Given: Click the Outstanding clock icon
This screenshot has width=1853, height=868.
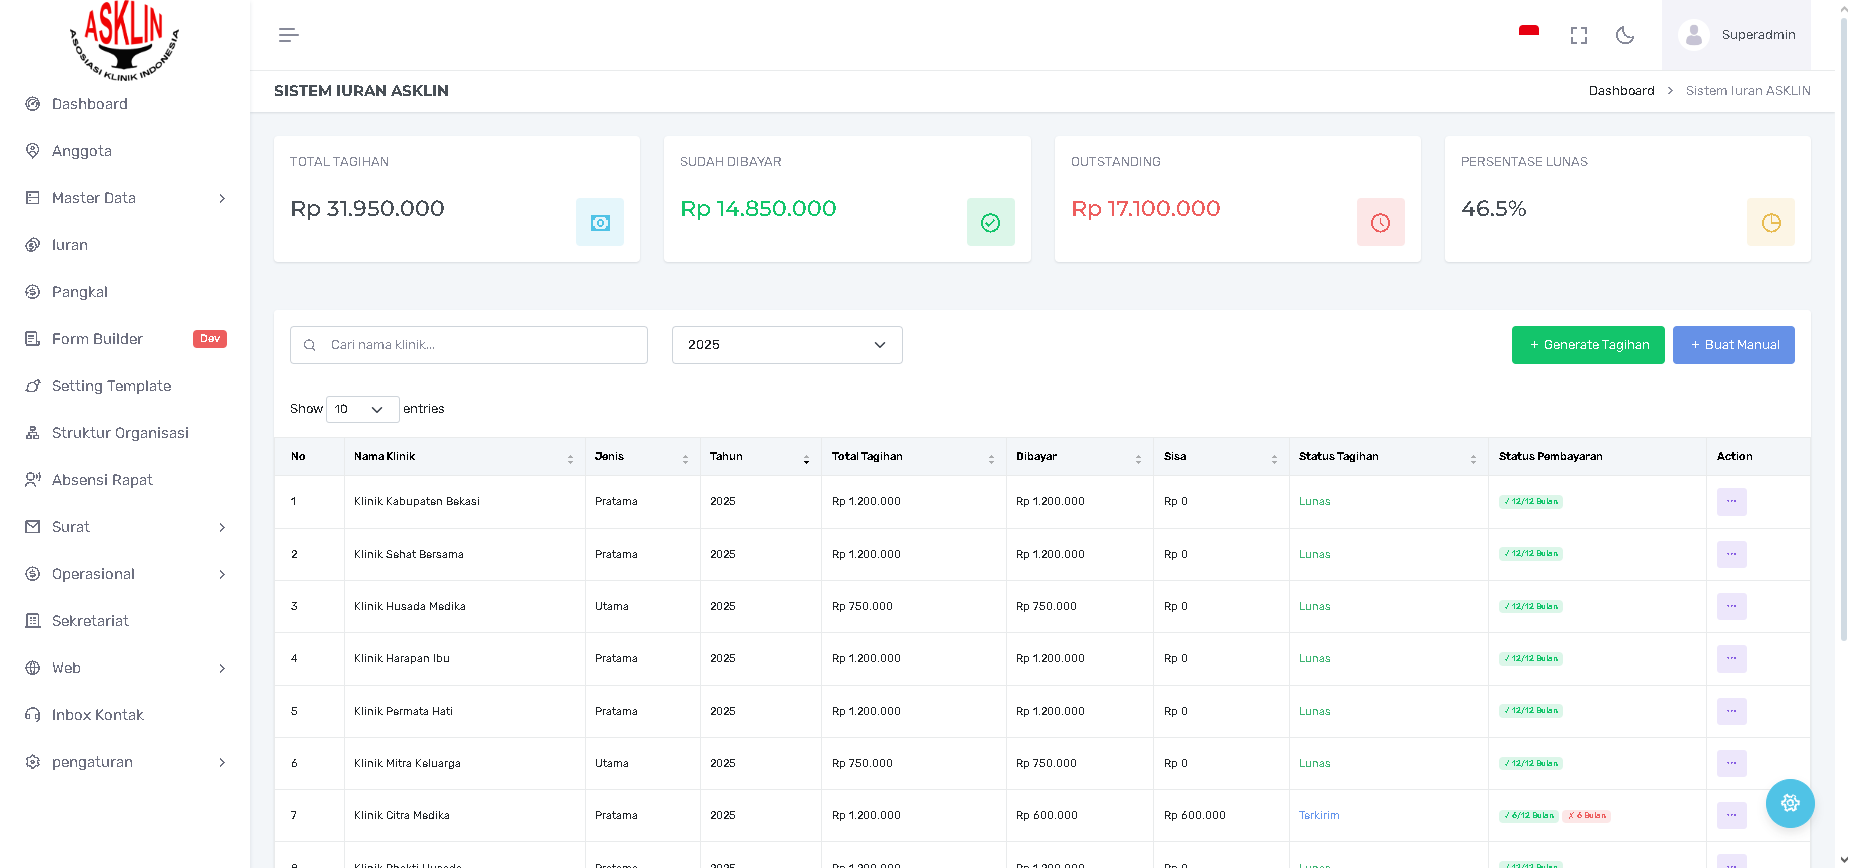Looking at the screenshot, I should point(1380,222).
